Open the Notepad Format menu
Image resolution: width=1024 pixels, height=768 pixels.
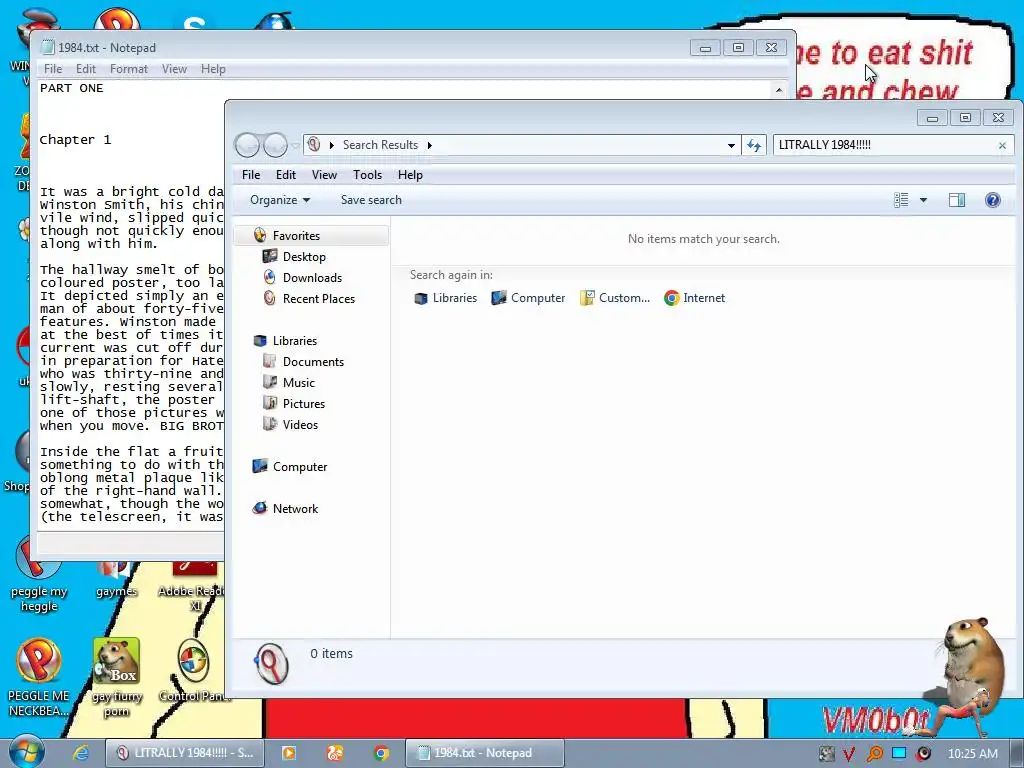pyautogui.click(x=129, y=69)
